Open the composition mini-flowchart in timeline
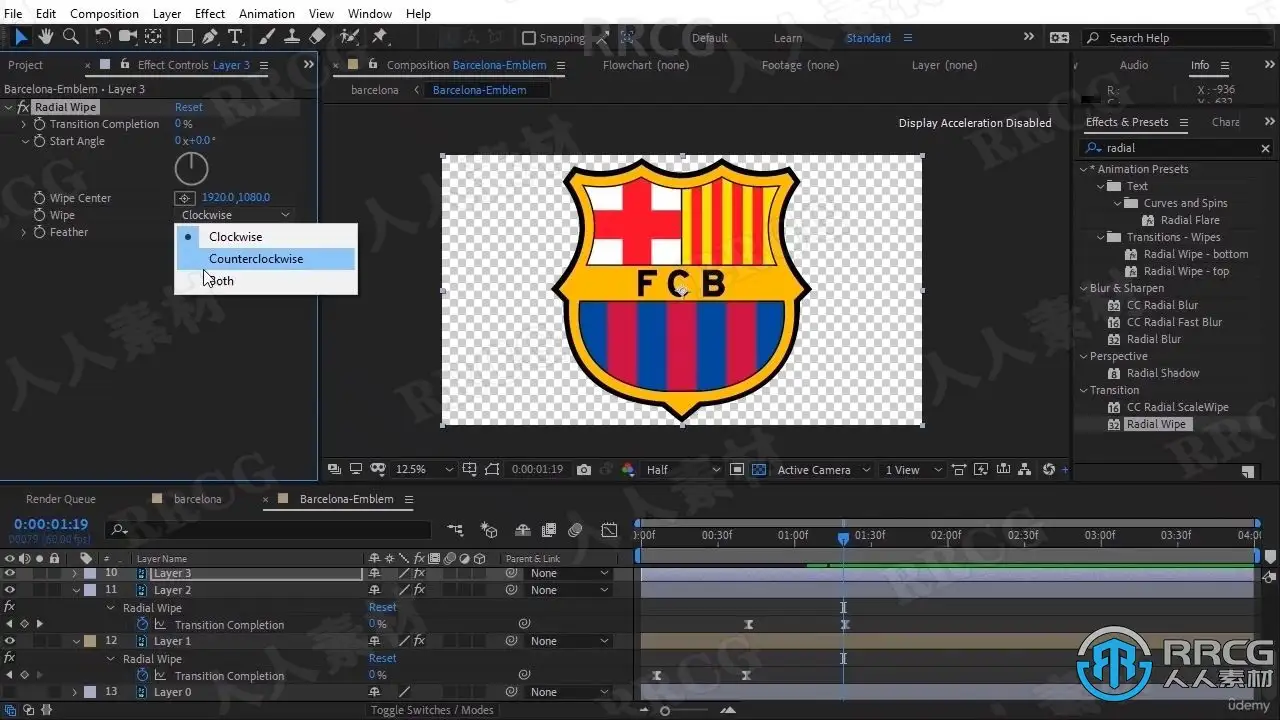 [455, 530]
